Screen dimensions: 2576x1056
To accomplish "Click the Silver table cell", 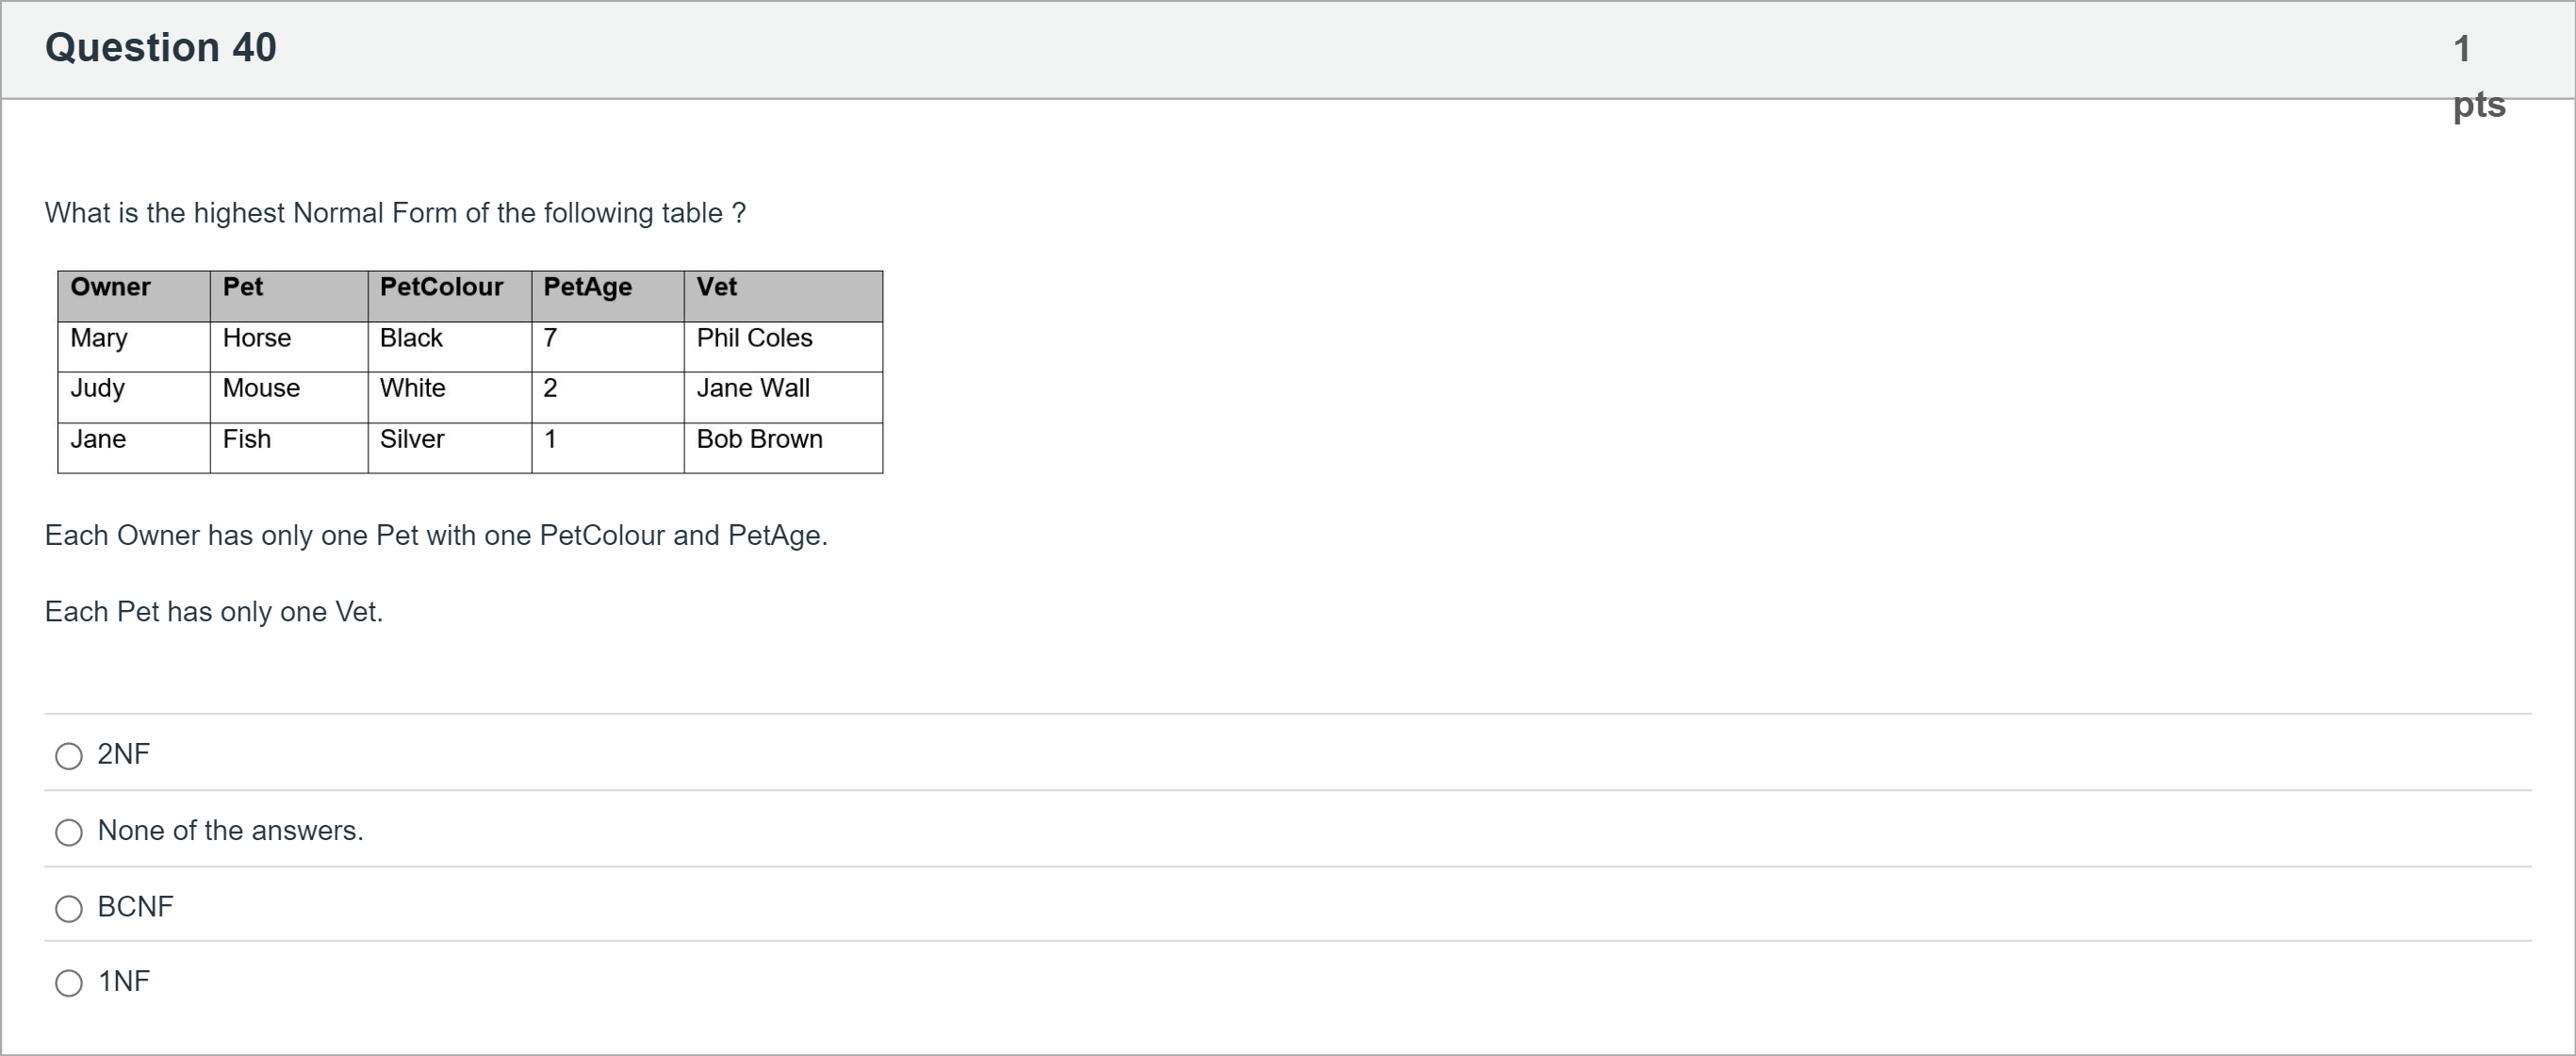I will point(411,439).
